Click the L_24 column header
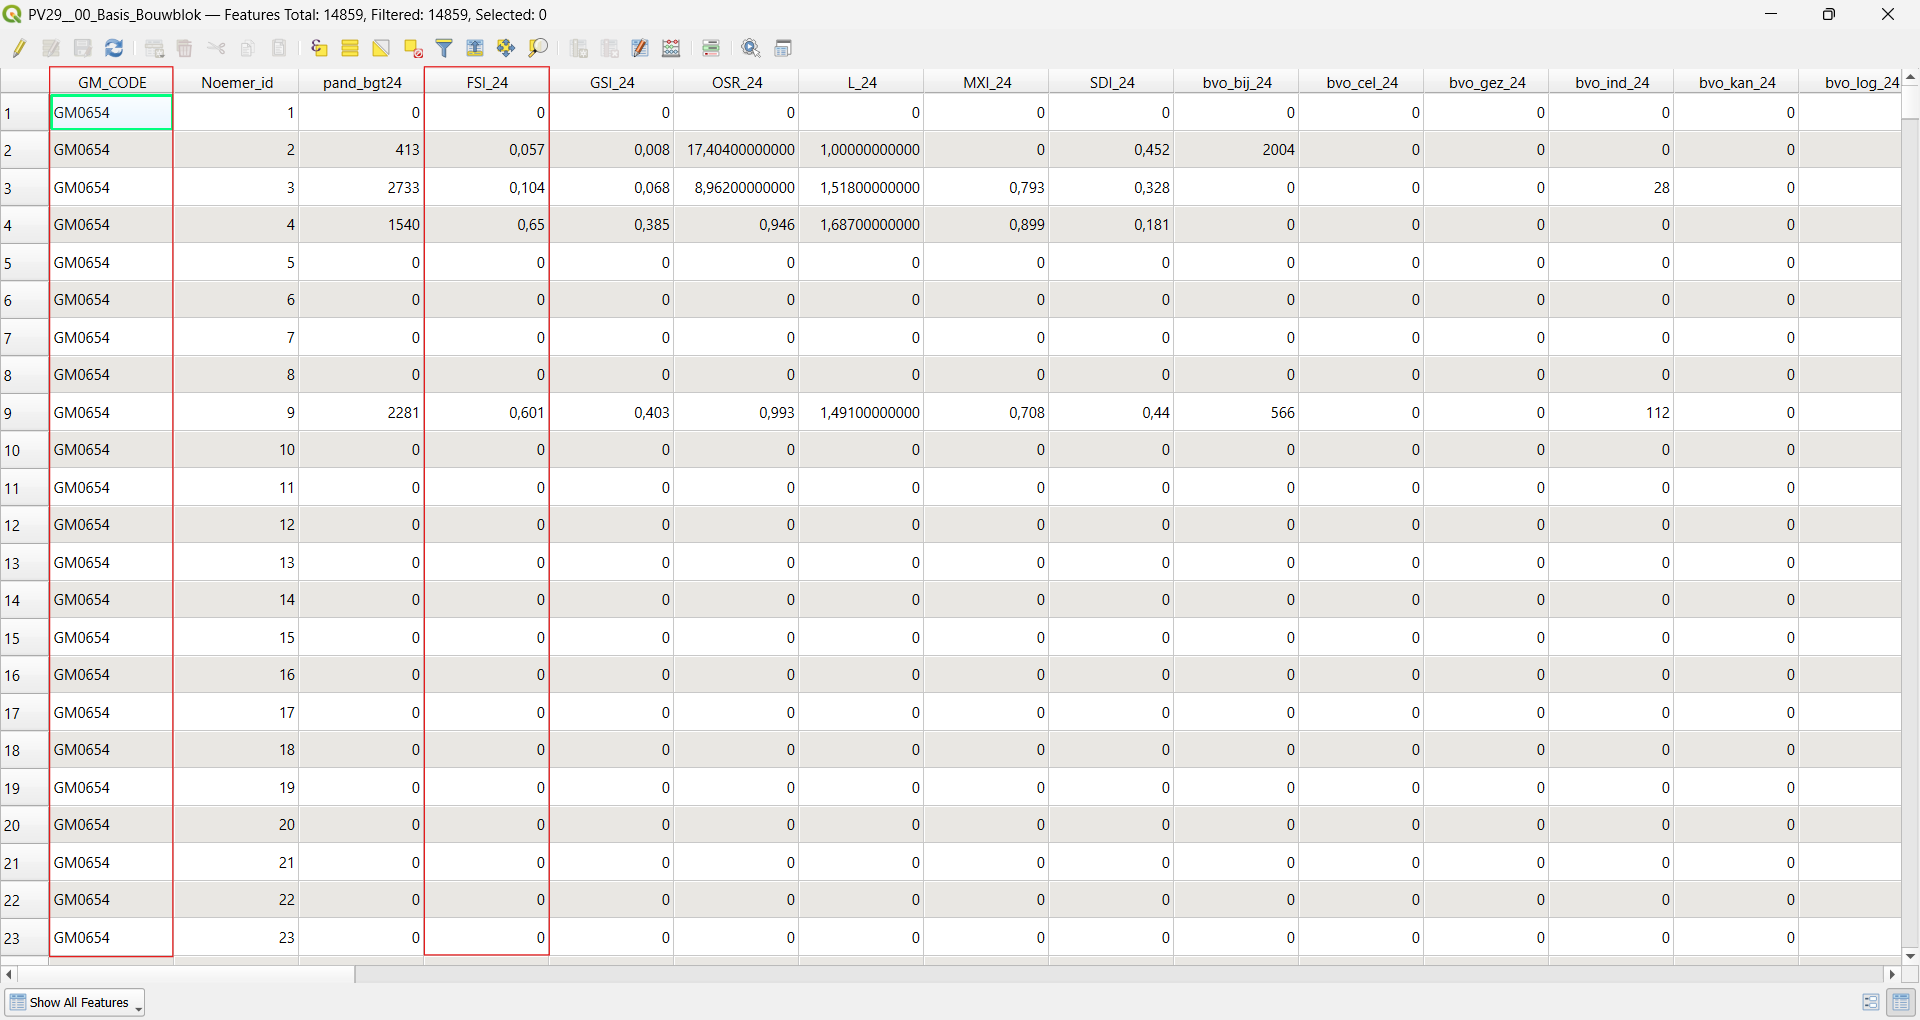 [x=862, y=82]
